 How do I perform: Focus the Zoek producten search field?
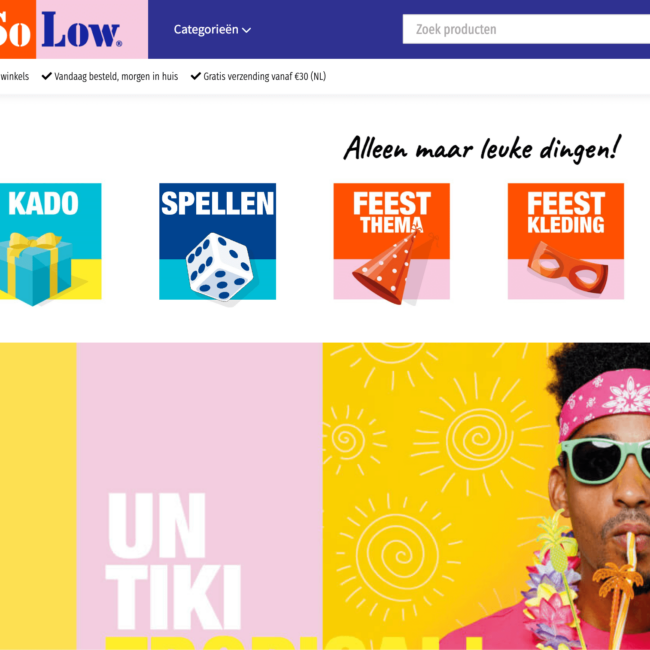(526, 29)
